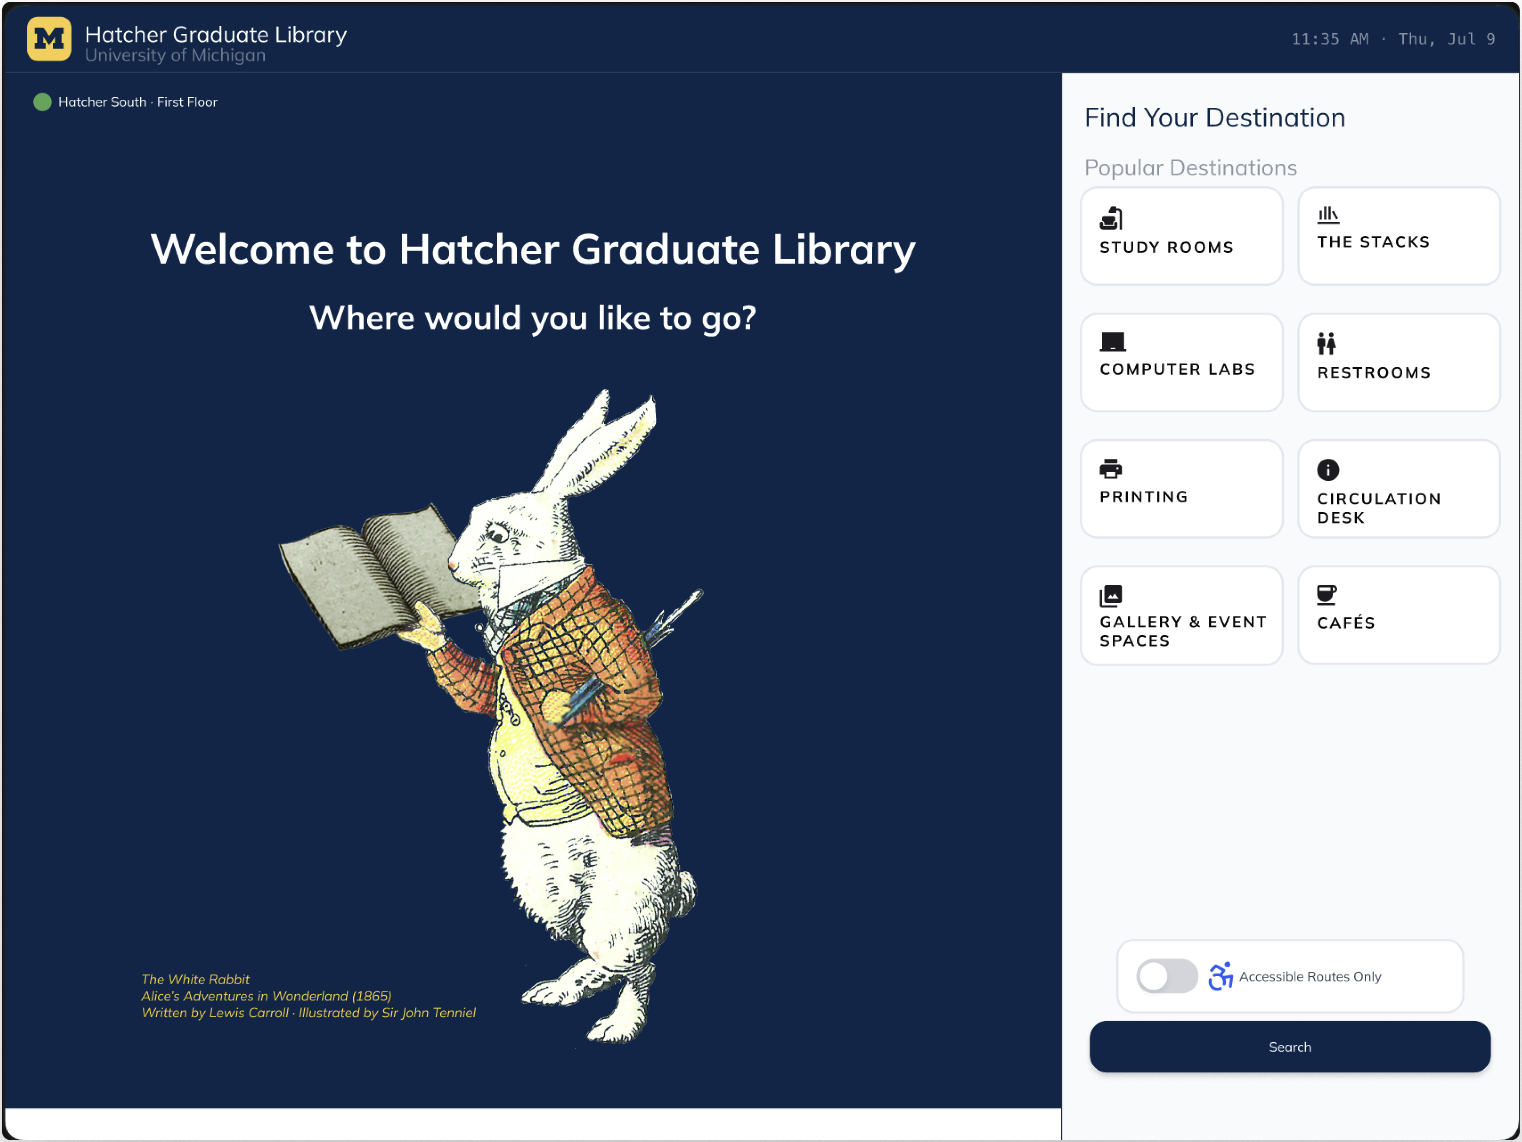The image size is (1522, 1142).
Task: Open the Computer Labs destination card
Action: coord(1182,362)
